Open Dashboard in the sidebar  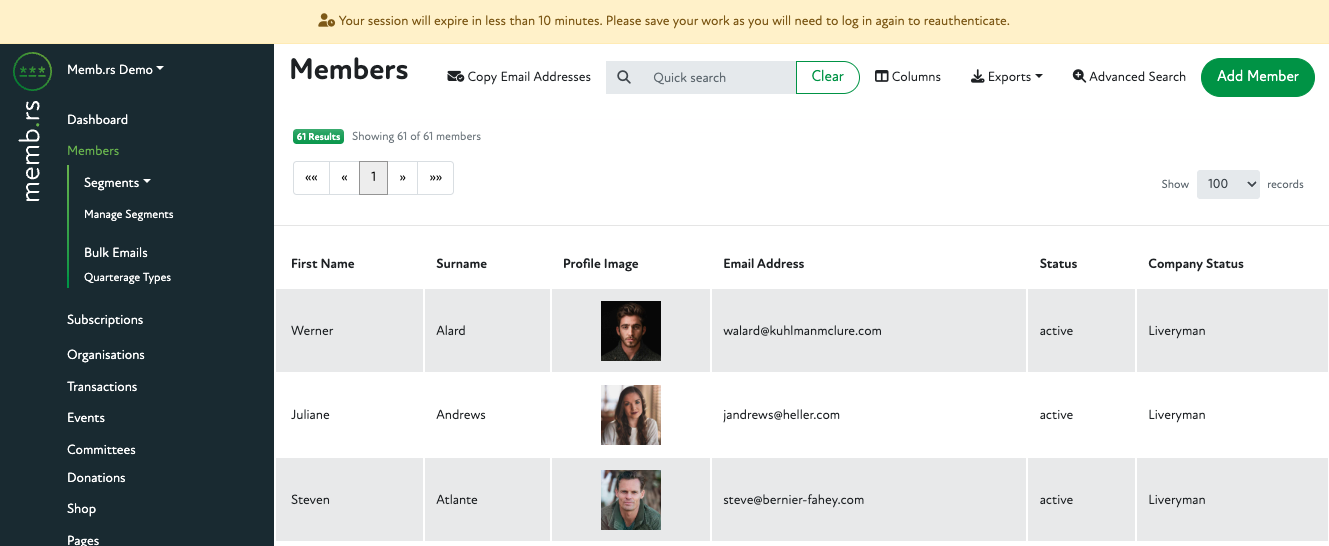click(97, 120)
